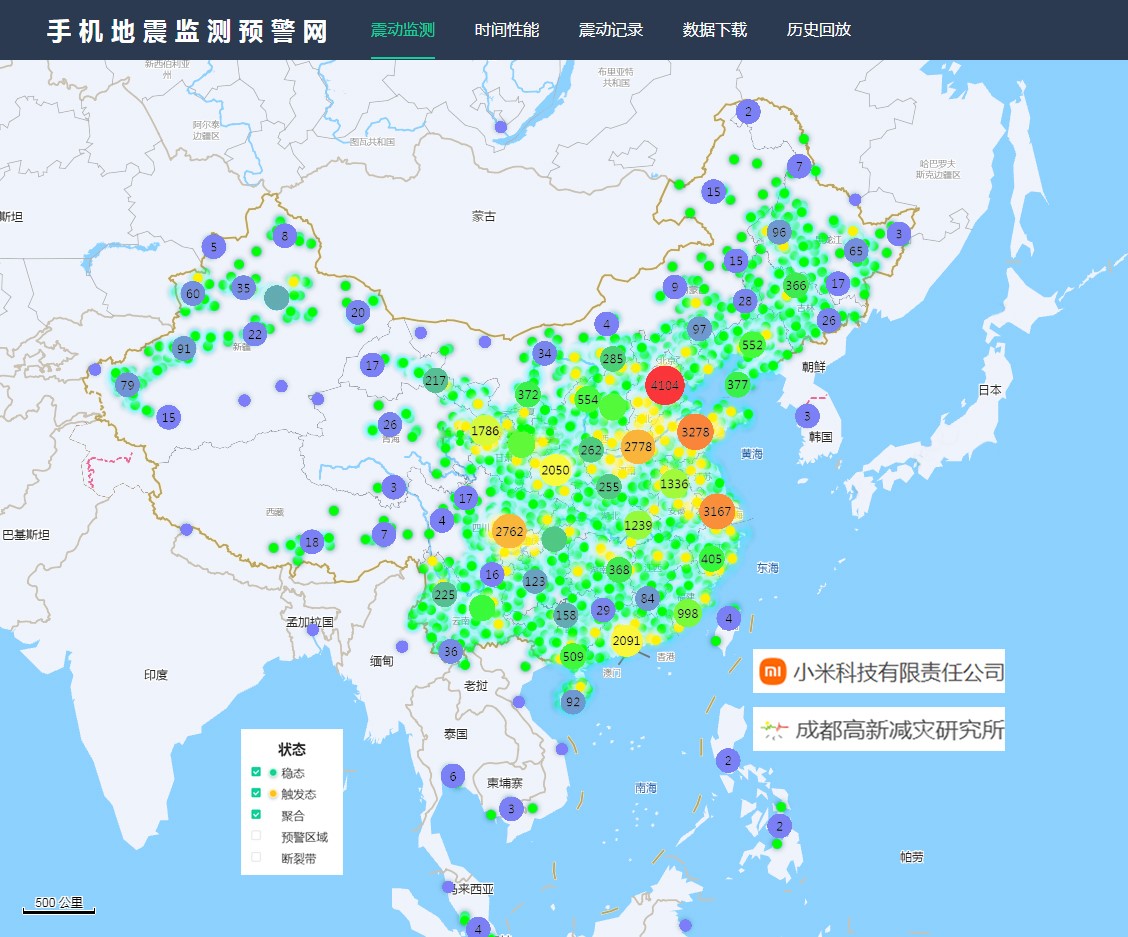This screenshot has width=1128, height=937.
Task: Click the 1336 cluster marker
Action: tap(674, 484)
